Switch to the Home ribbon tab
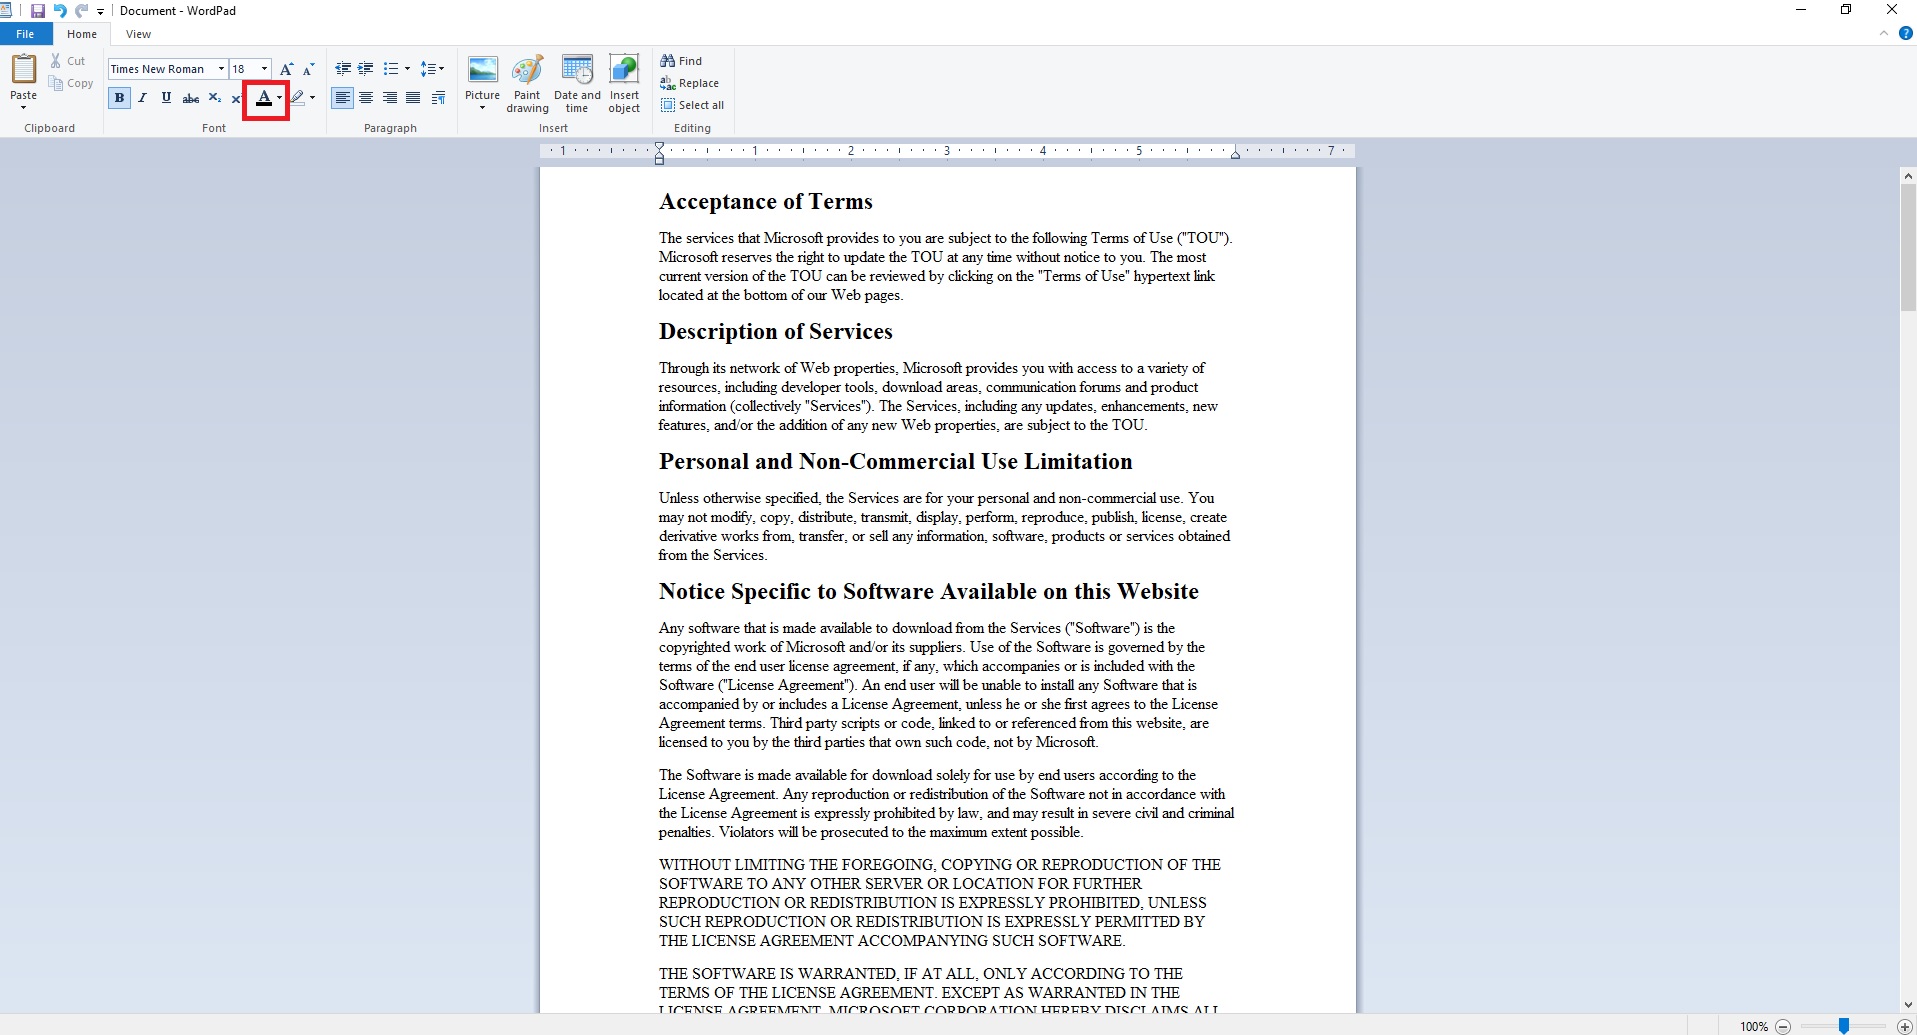The image size is (1917, 1035). [x=82, y=34]
